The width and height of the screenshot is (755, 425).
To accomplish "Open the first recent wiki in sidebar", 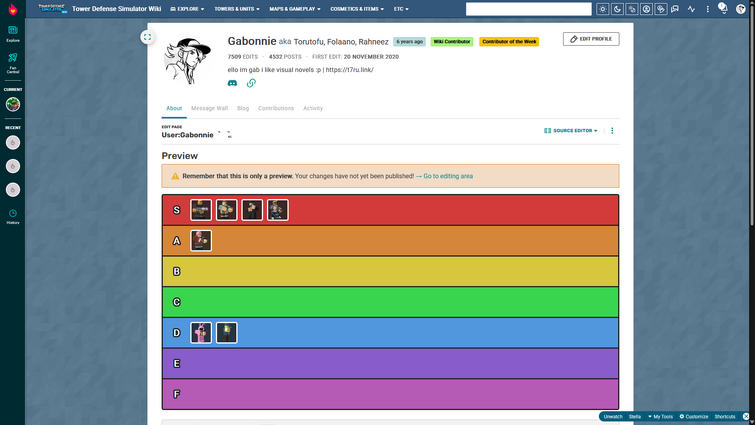I will [x=13, y=142].
